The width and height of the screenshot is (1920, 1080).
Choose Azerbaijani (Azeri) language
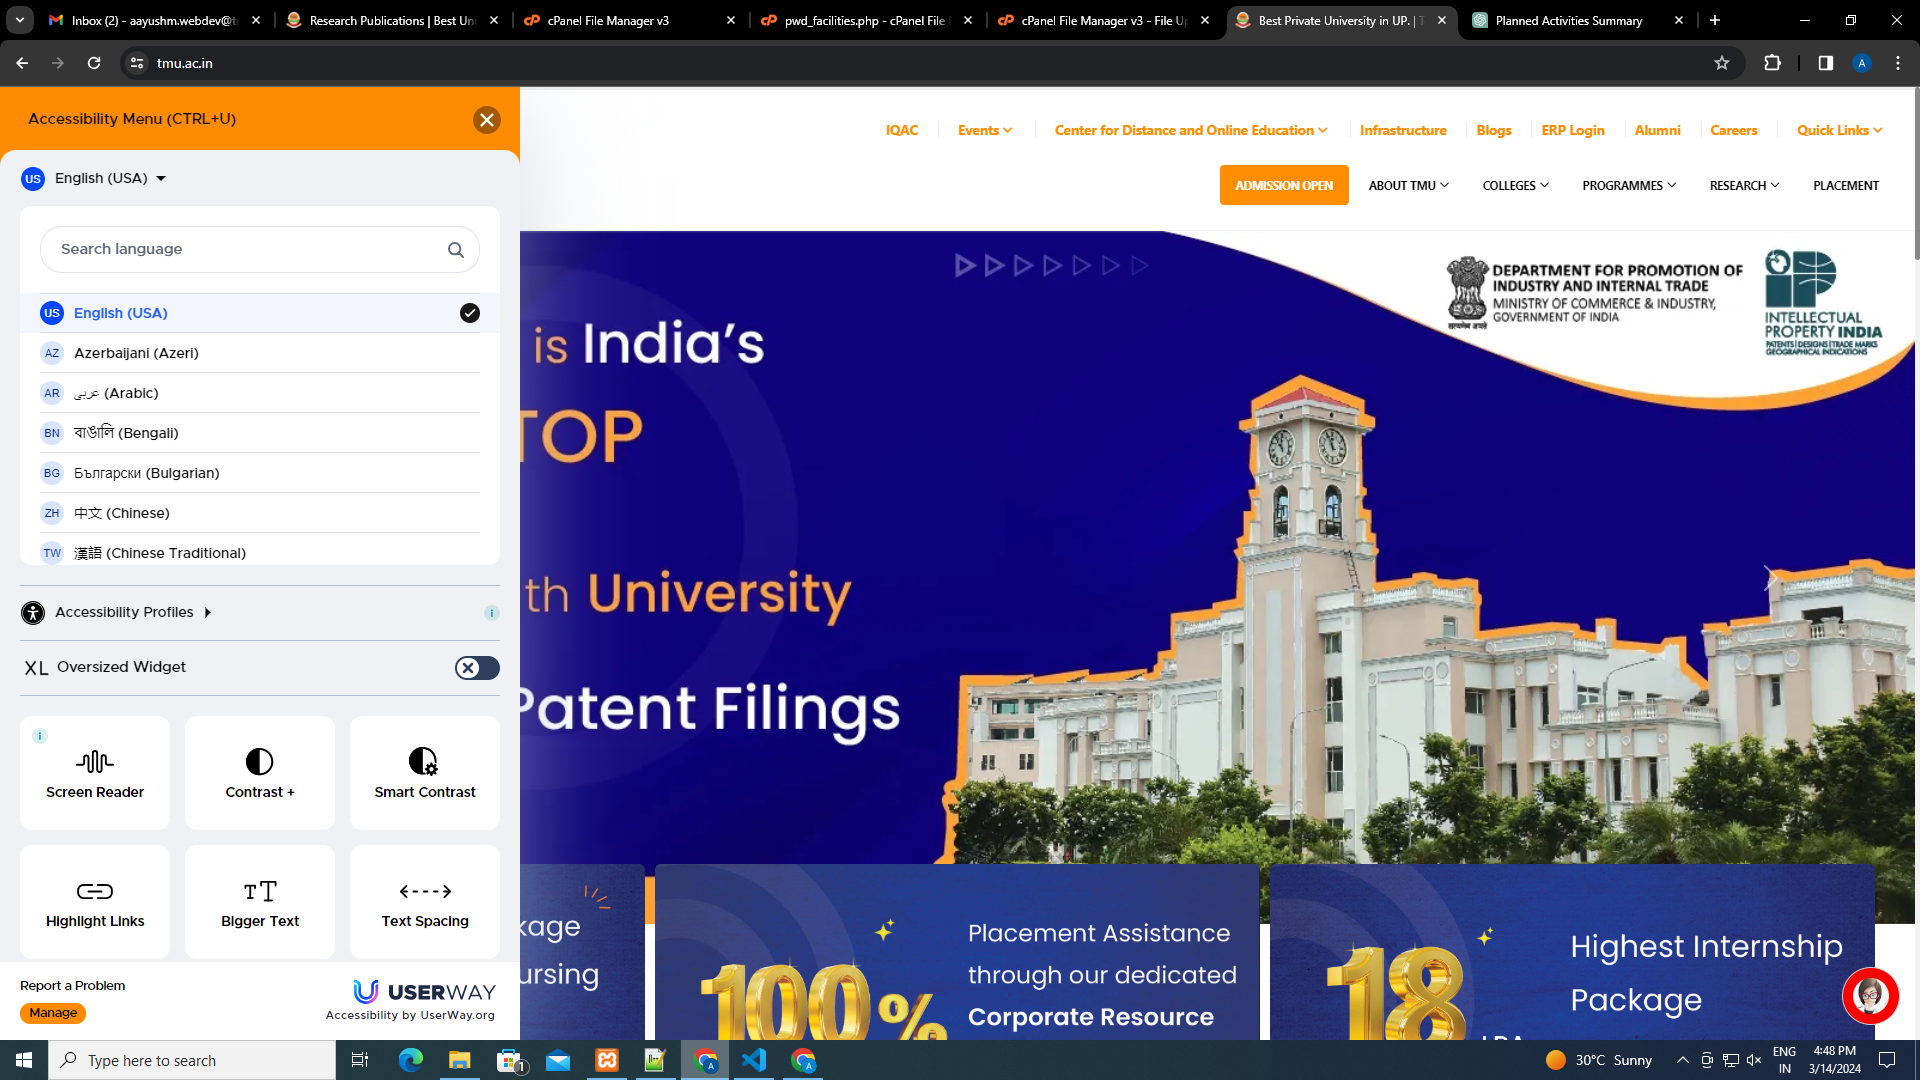pos(136,353)
